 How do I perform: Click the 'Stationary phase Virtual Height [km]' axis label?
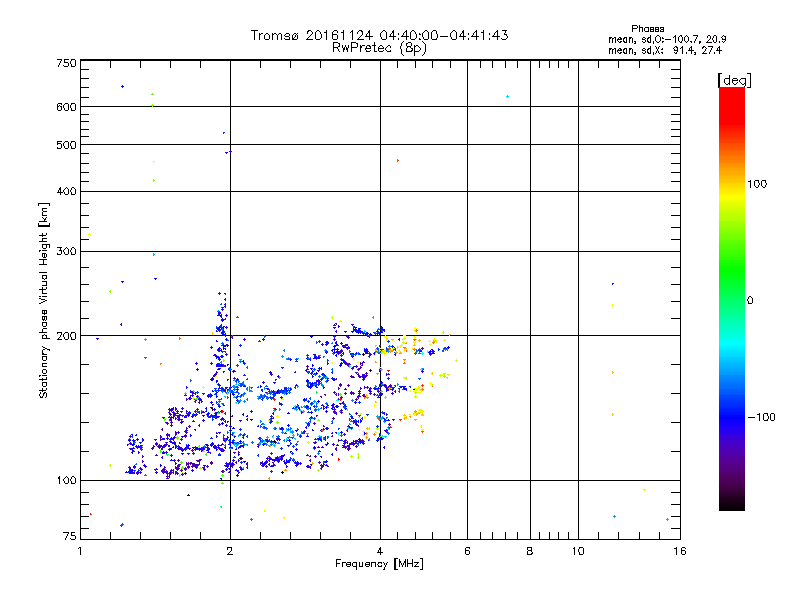click(44, 301)
